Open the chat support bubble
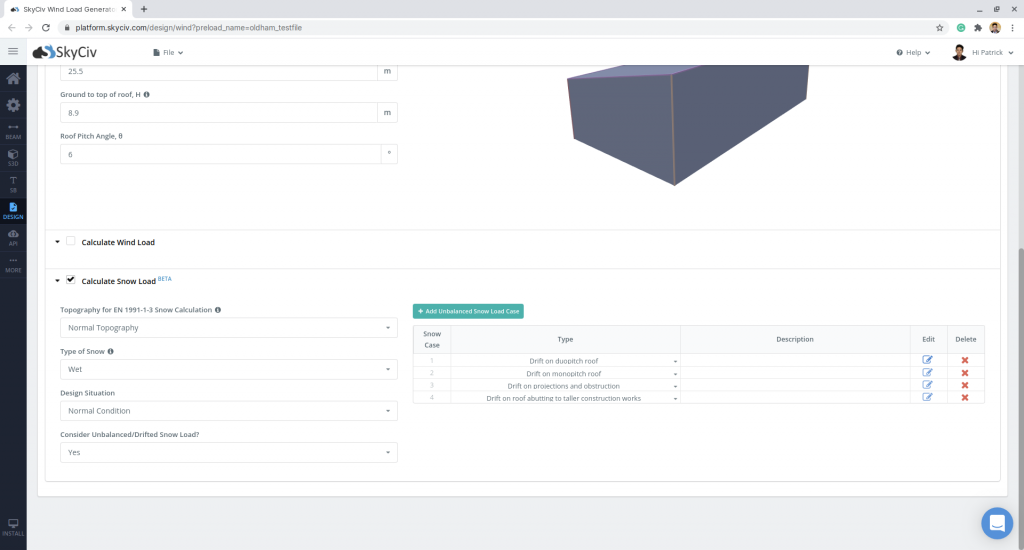 point(996,522)
